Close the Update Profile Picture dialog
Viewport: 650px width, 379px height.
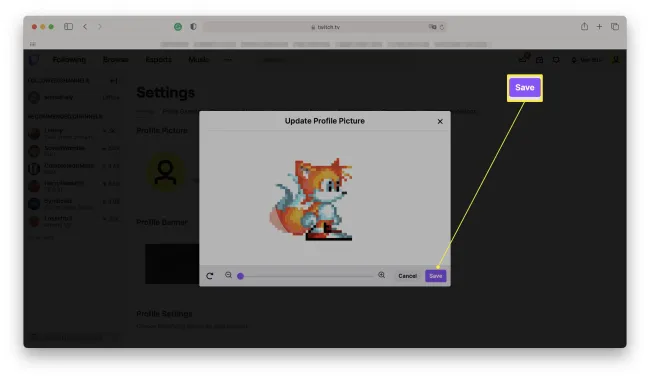coord(440,121)
